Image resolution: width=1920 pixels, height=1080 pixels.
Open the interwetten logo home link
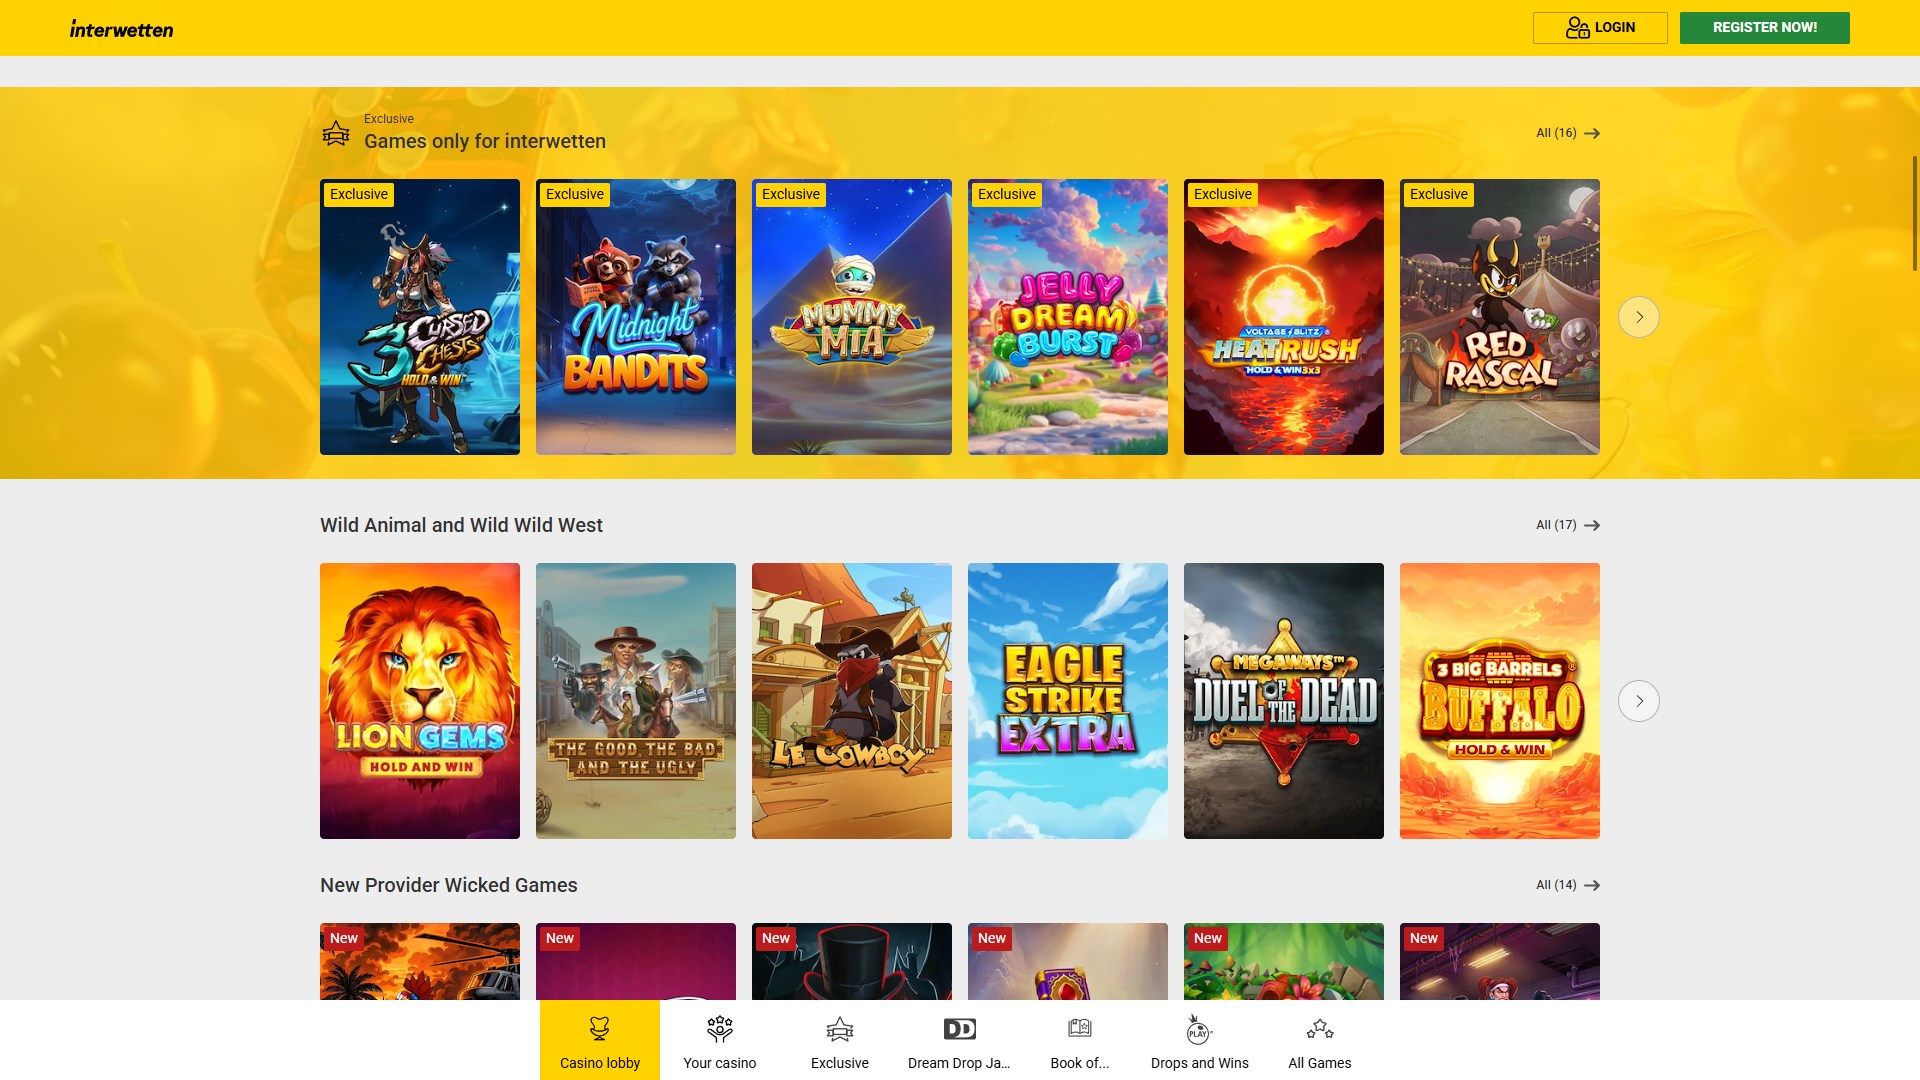pos(121,29)
